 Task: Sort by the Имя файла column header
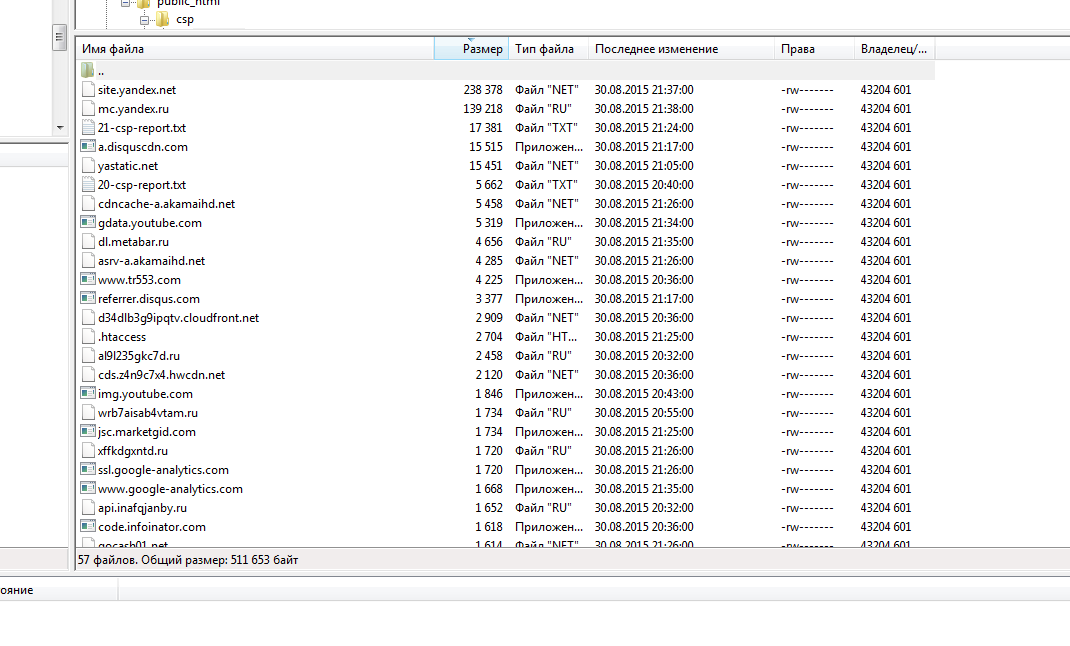point(255,49)
